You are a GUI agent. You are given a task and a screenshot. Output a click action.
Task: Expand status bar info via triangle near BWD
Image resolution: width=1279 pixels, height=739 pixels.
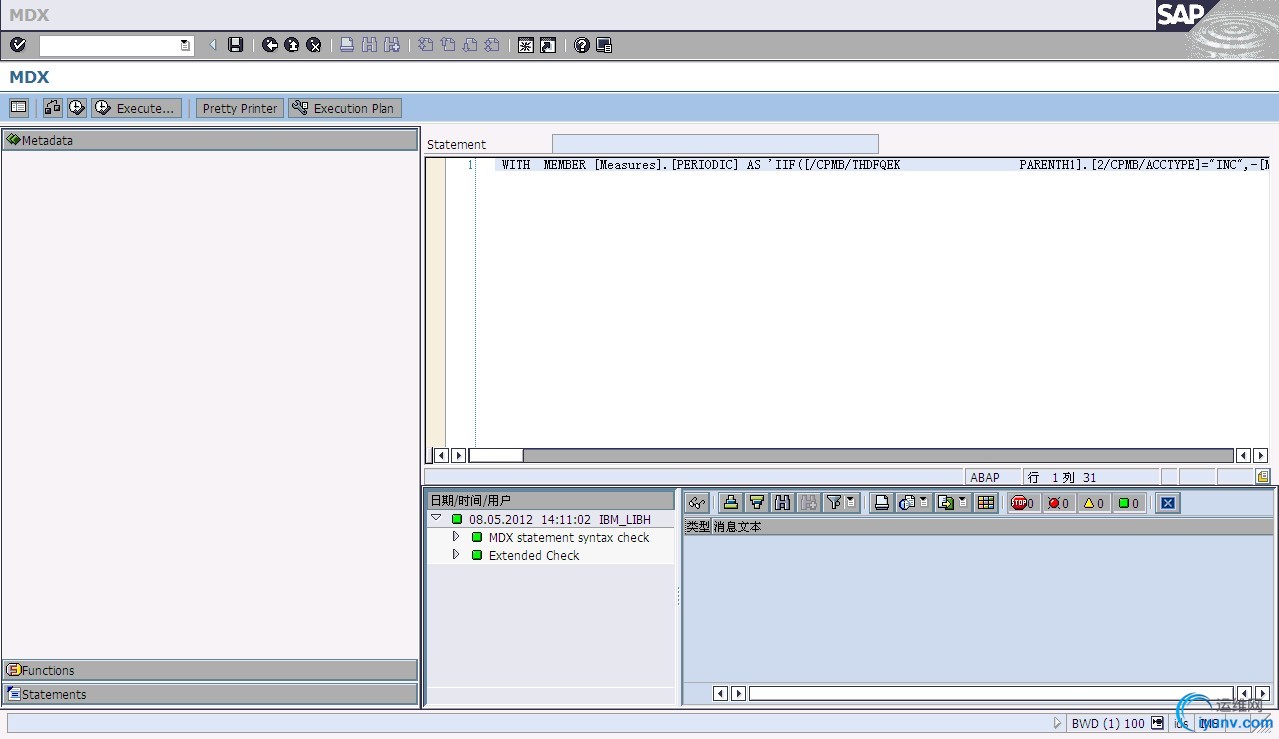1058,723
